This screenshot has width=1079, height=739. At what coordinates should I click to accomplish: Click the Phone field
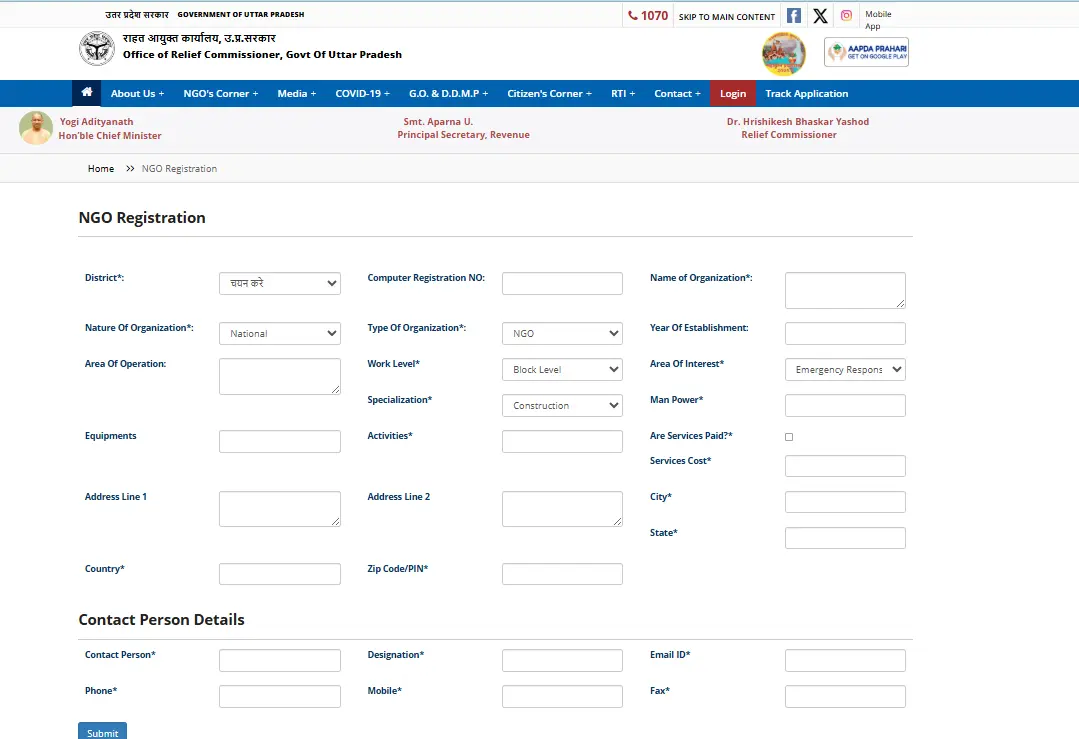pos(280,696)
